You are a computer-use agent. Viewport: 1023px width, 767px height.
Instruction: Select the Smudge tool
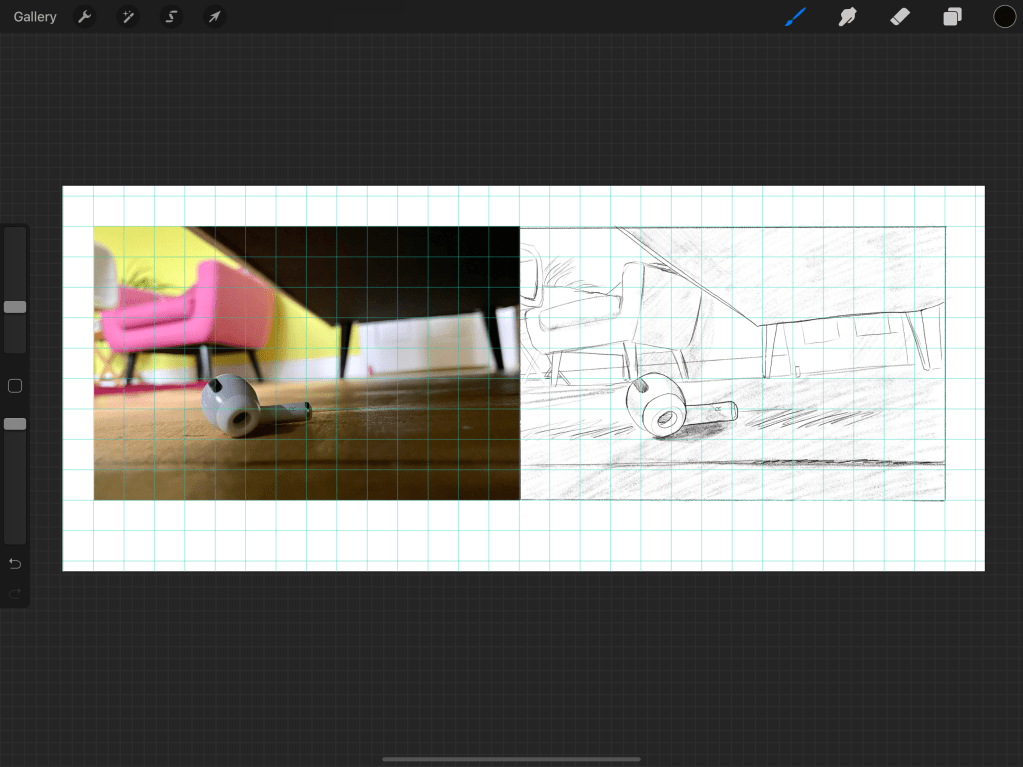(x=848, y=17)
